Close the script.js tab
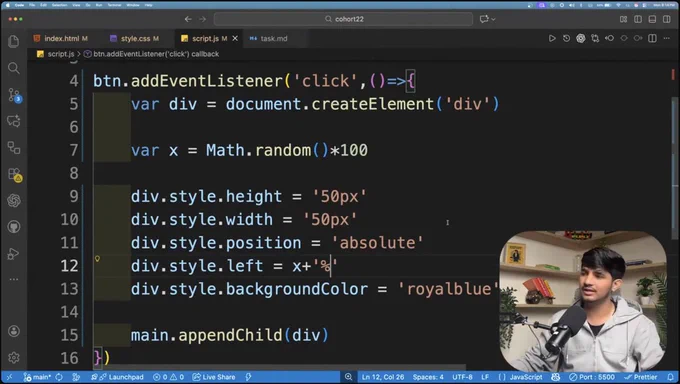 235,39
